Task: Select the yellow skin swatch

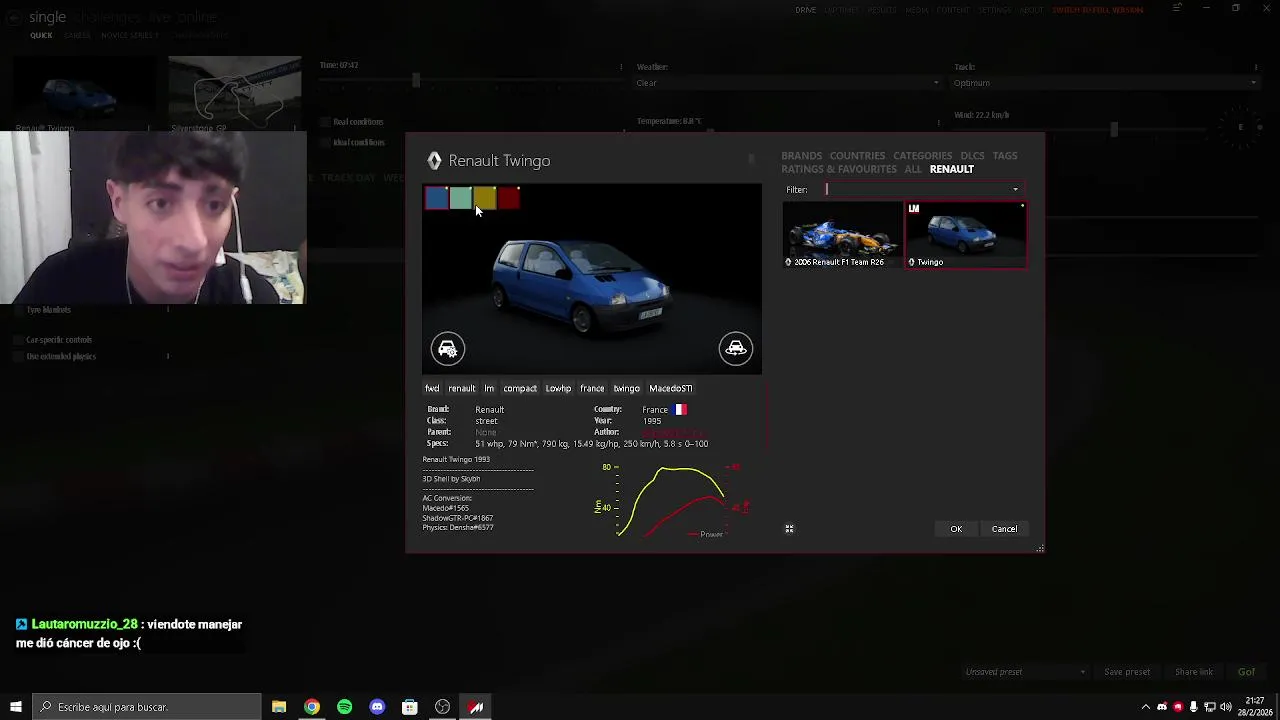Action: click(485, 198)
